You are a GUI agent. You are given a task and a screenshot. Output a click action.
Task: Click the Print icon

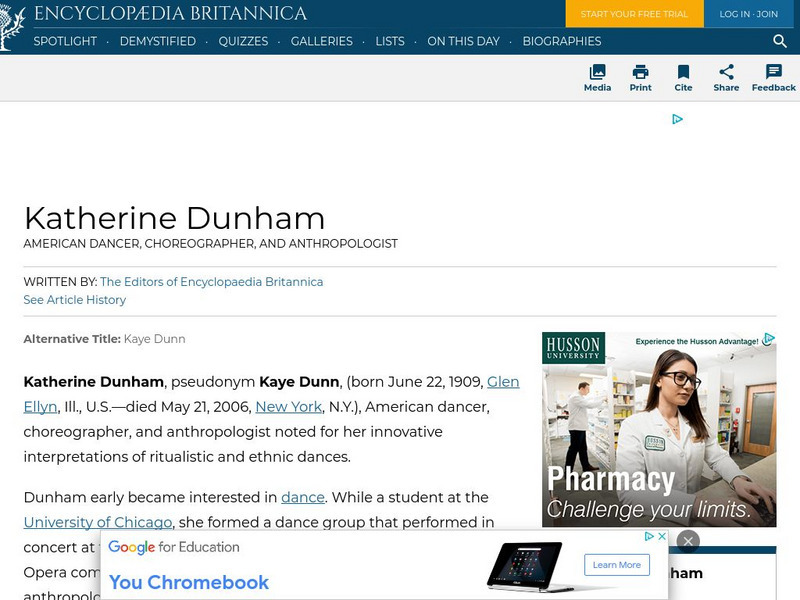(x=640, y=78)
